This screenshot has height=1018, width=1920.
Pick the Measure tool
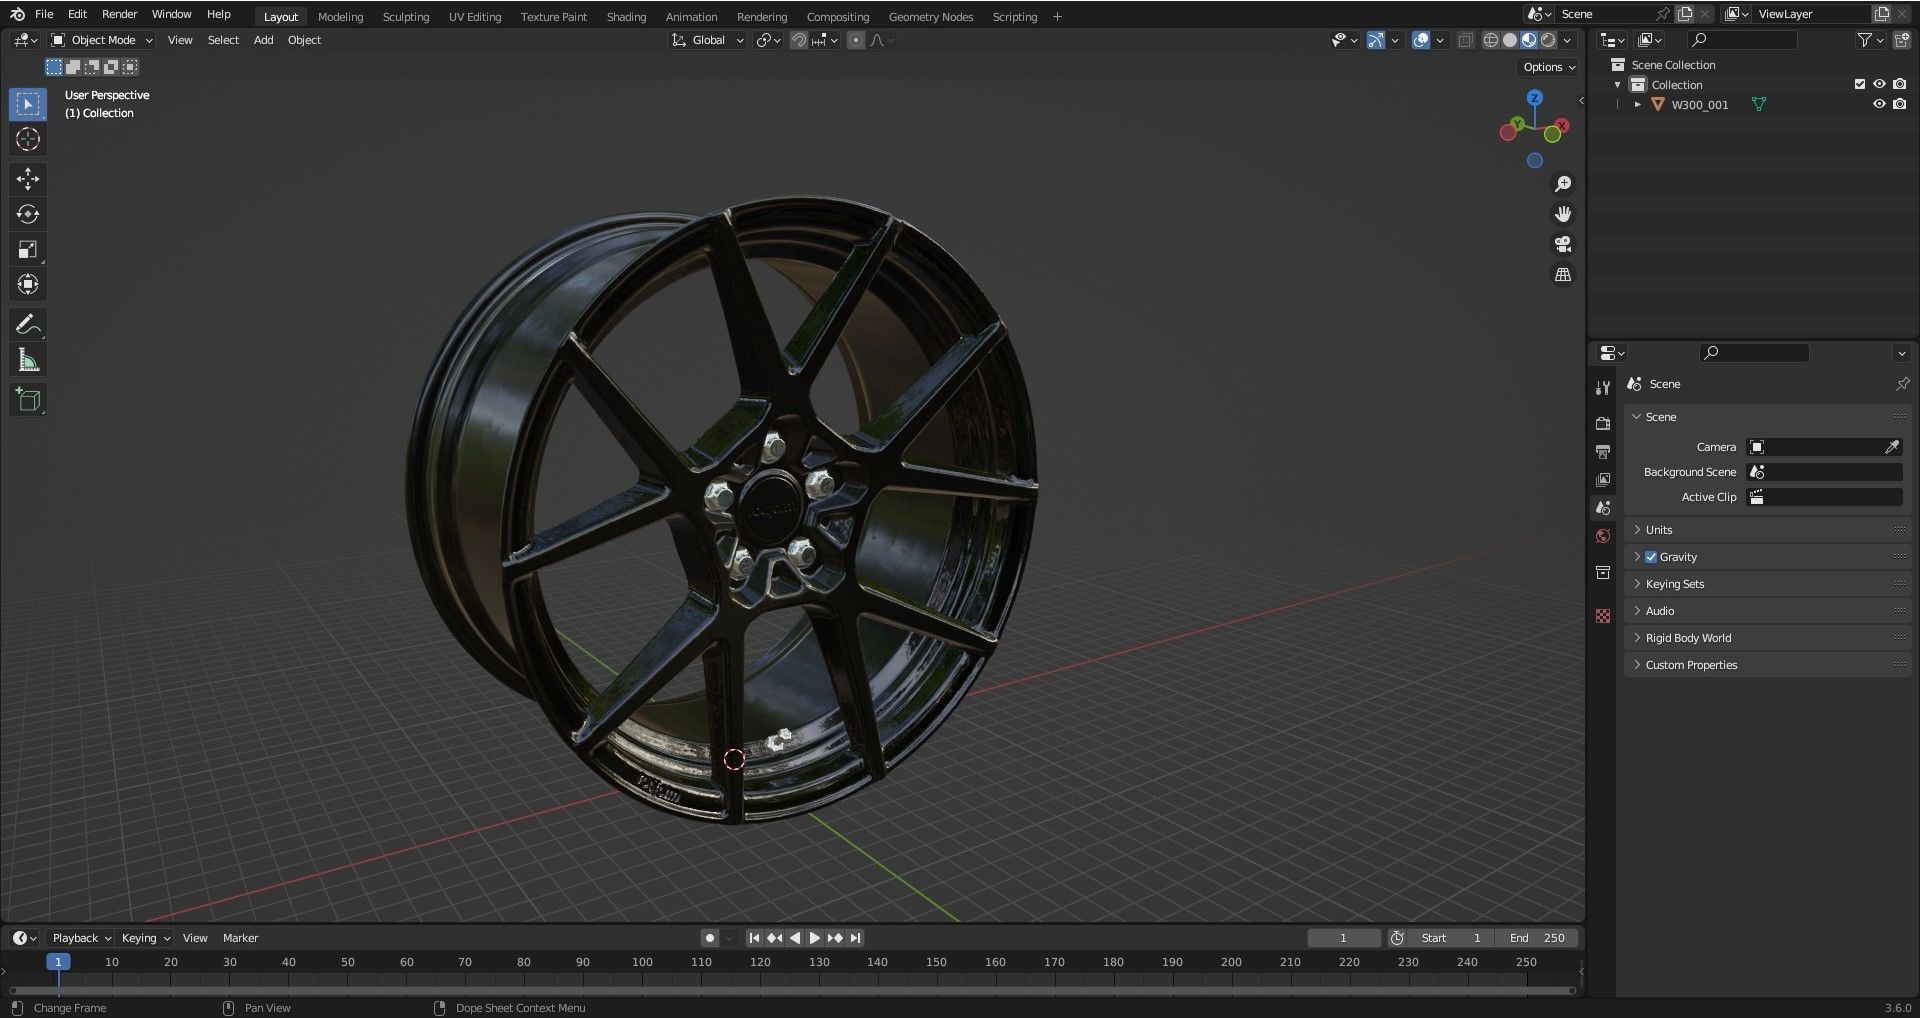[x=27, y=358]
